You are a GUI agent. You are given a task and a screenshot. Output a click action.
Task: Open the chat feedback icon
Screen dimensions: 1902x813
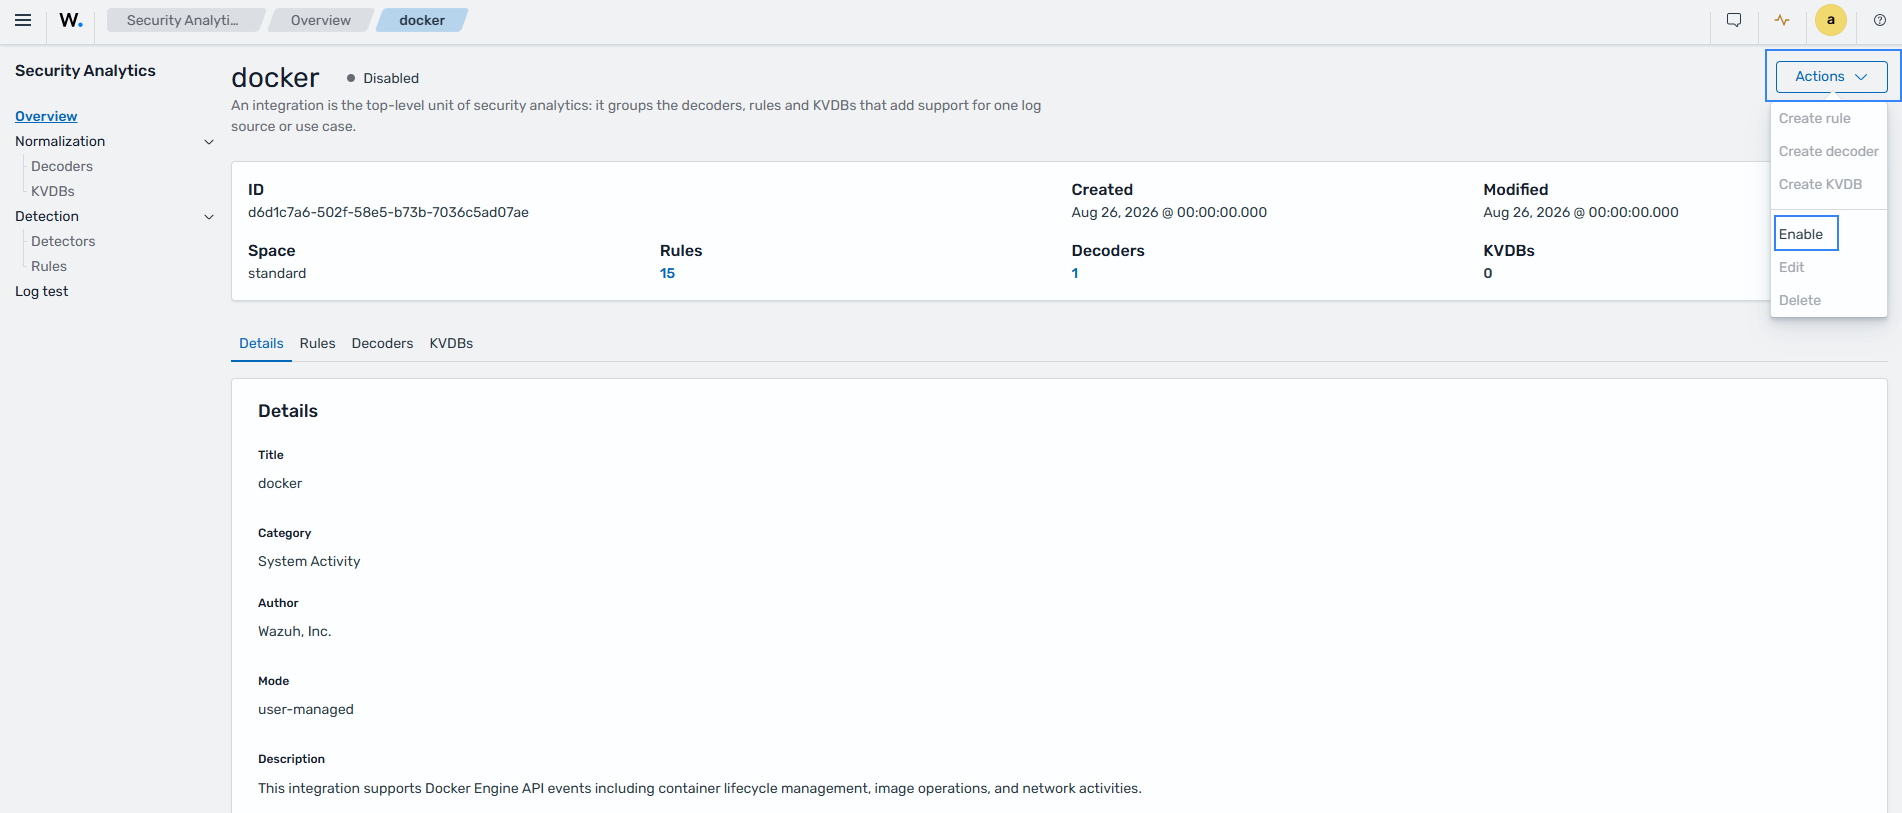1734,20
